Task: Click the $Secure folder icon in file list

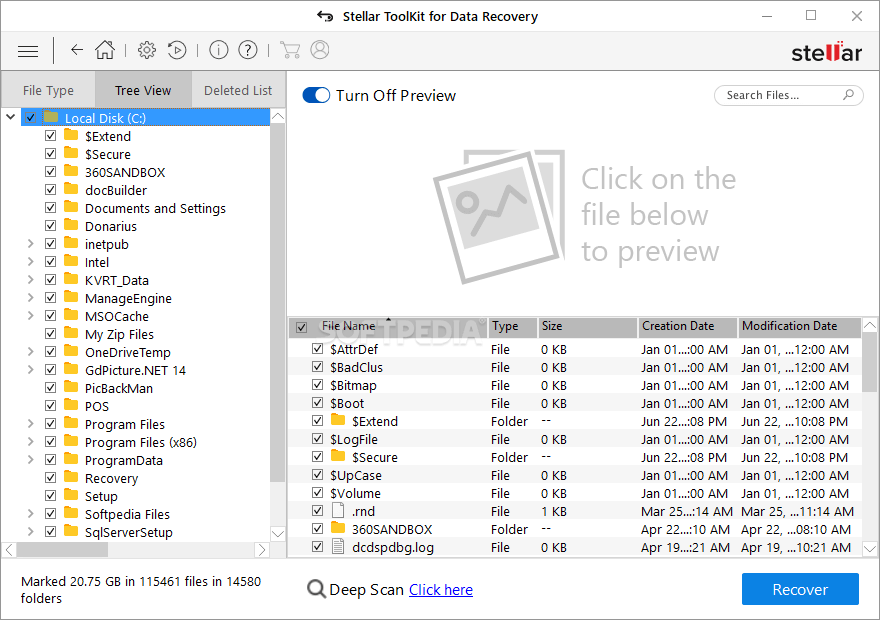Action: 338,456
